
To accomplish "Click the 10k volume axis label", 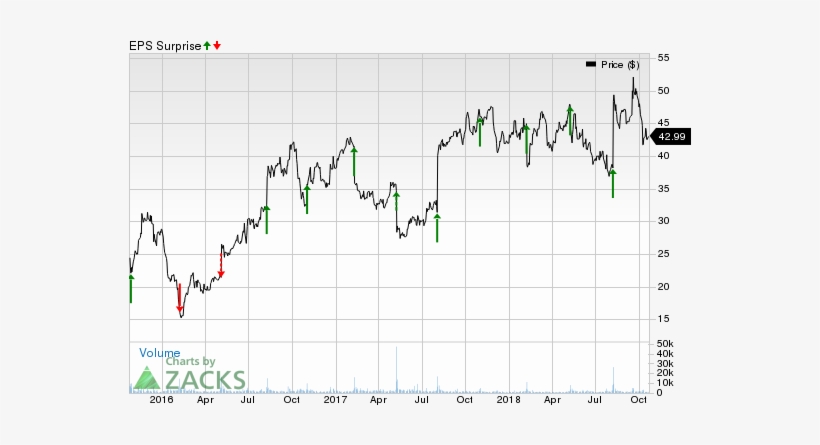I will (665, 383).
